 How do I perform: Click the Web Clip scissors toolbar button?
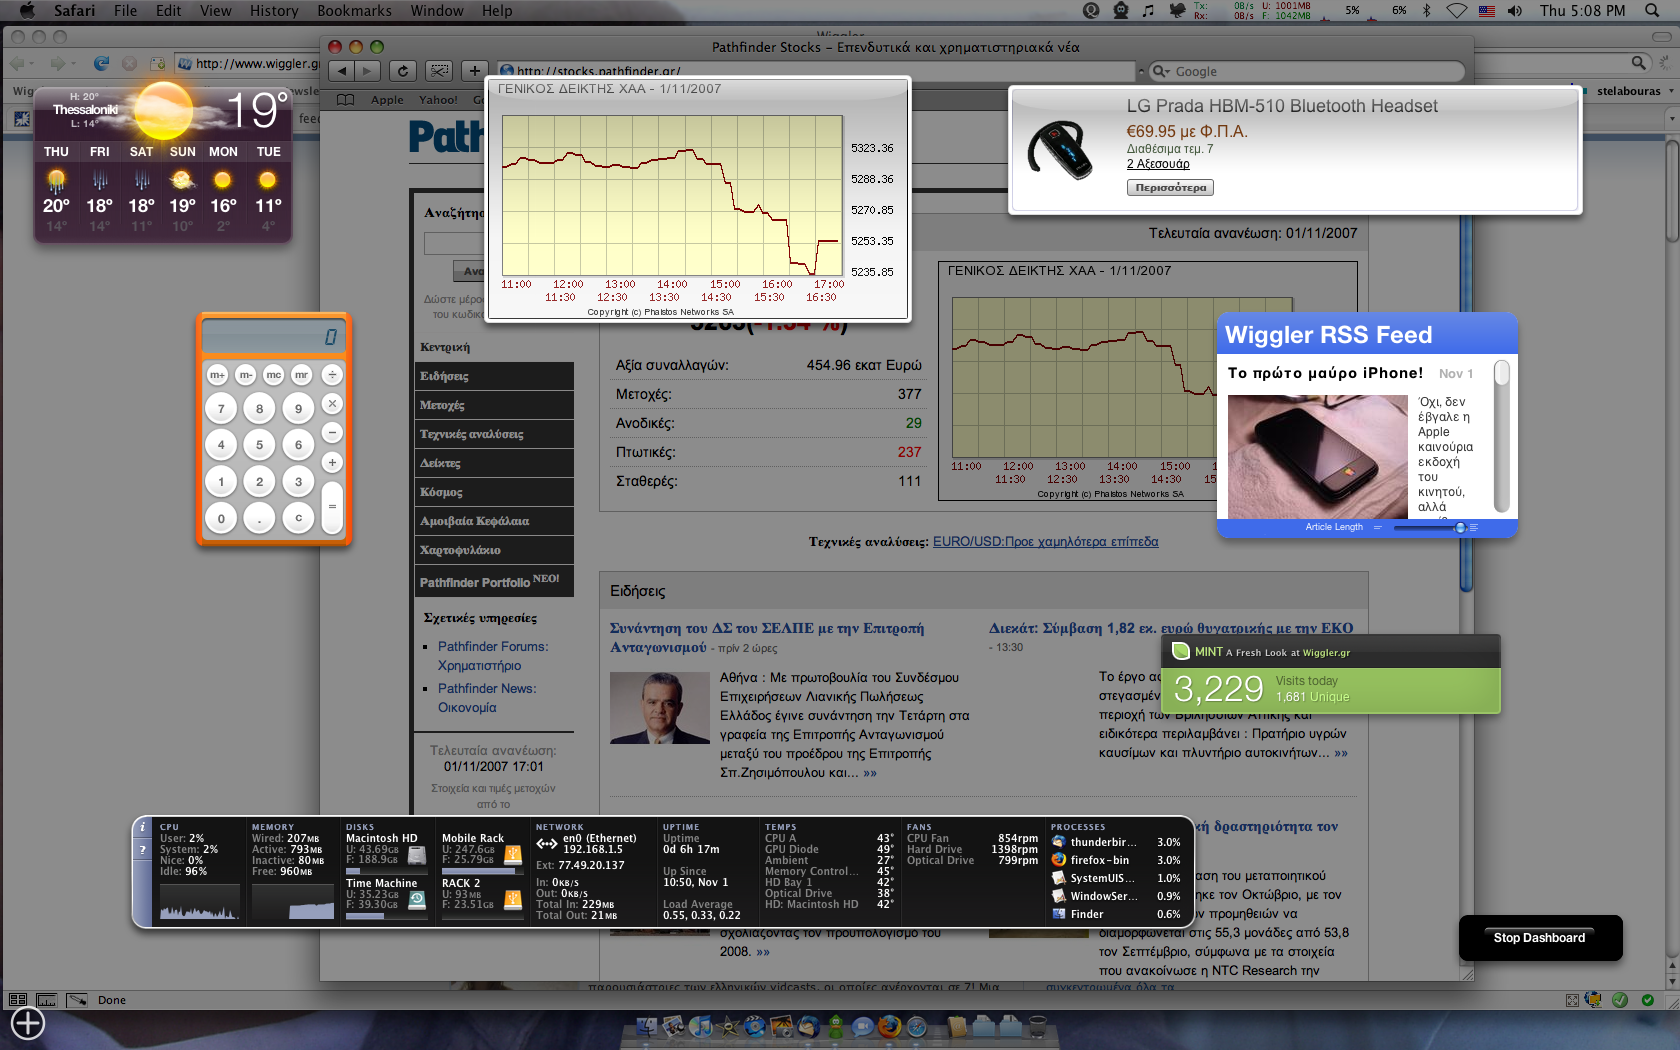coord(439,71)
